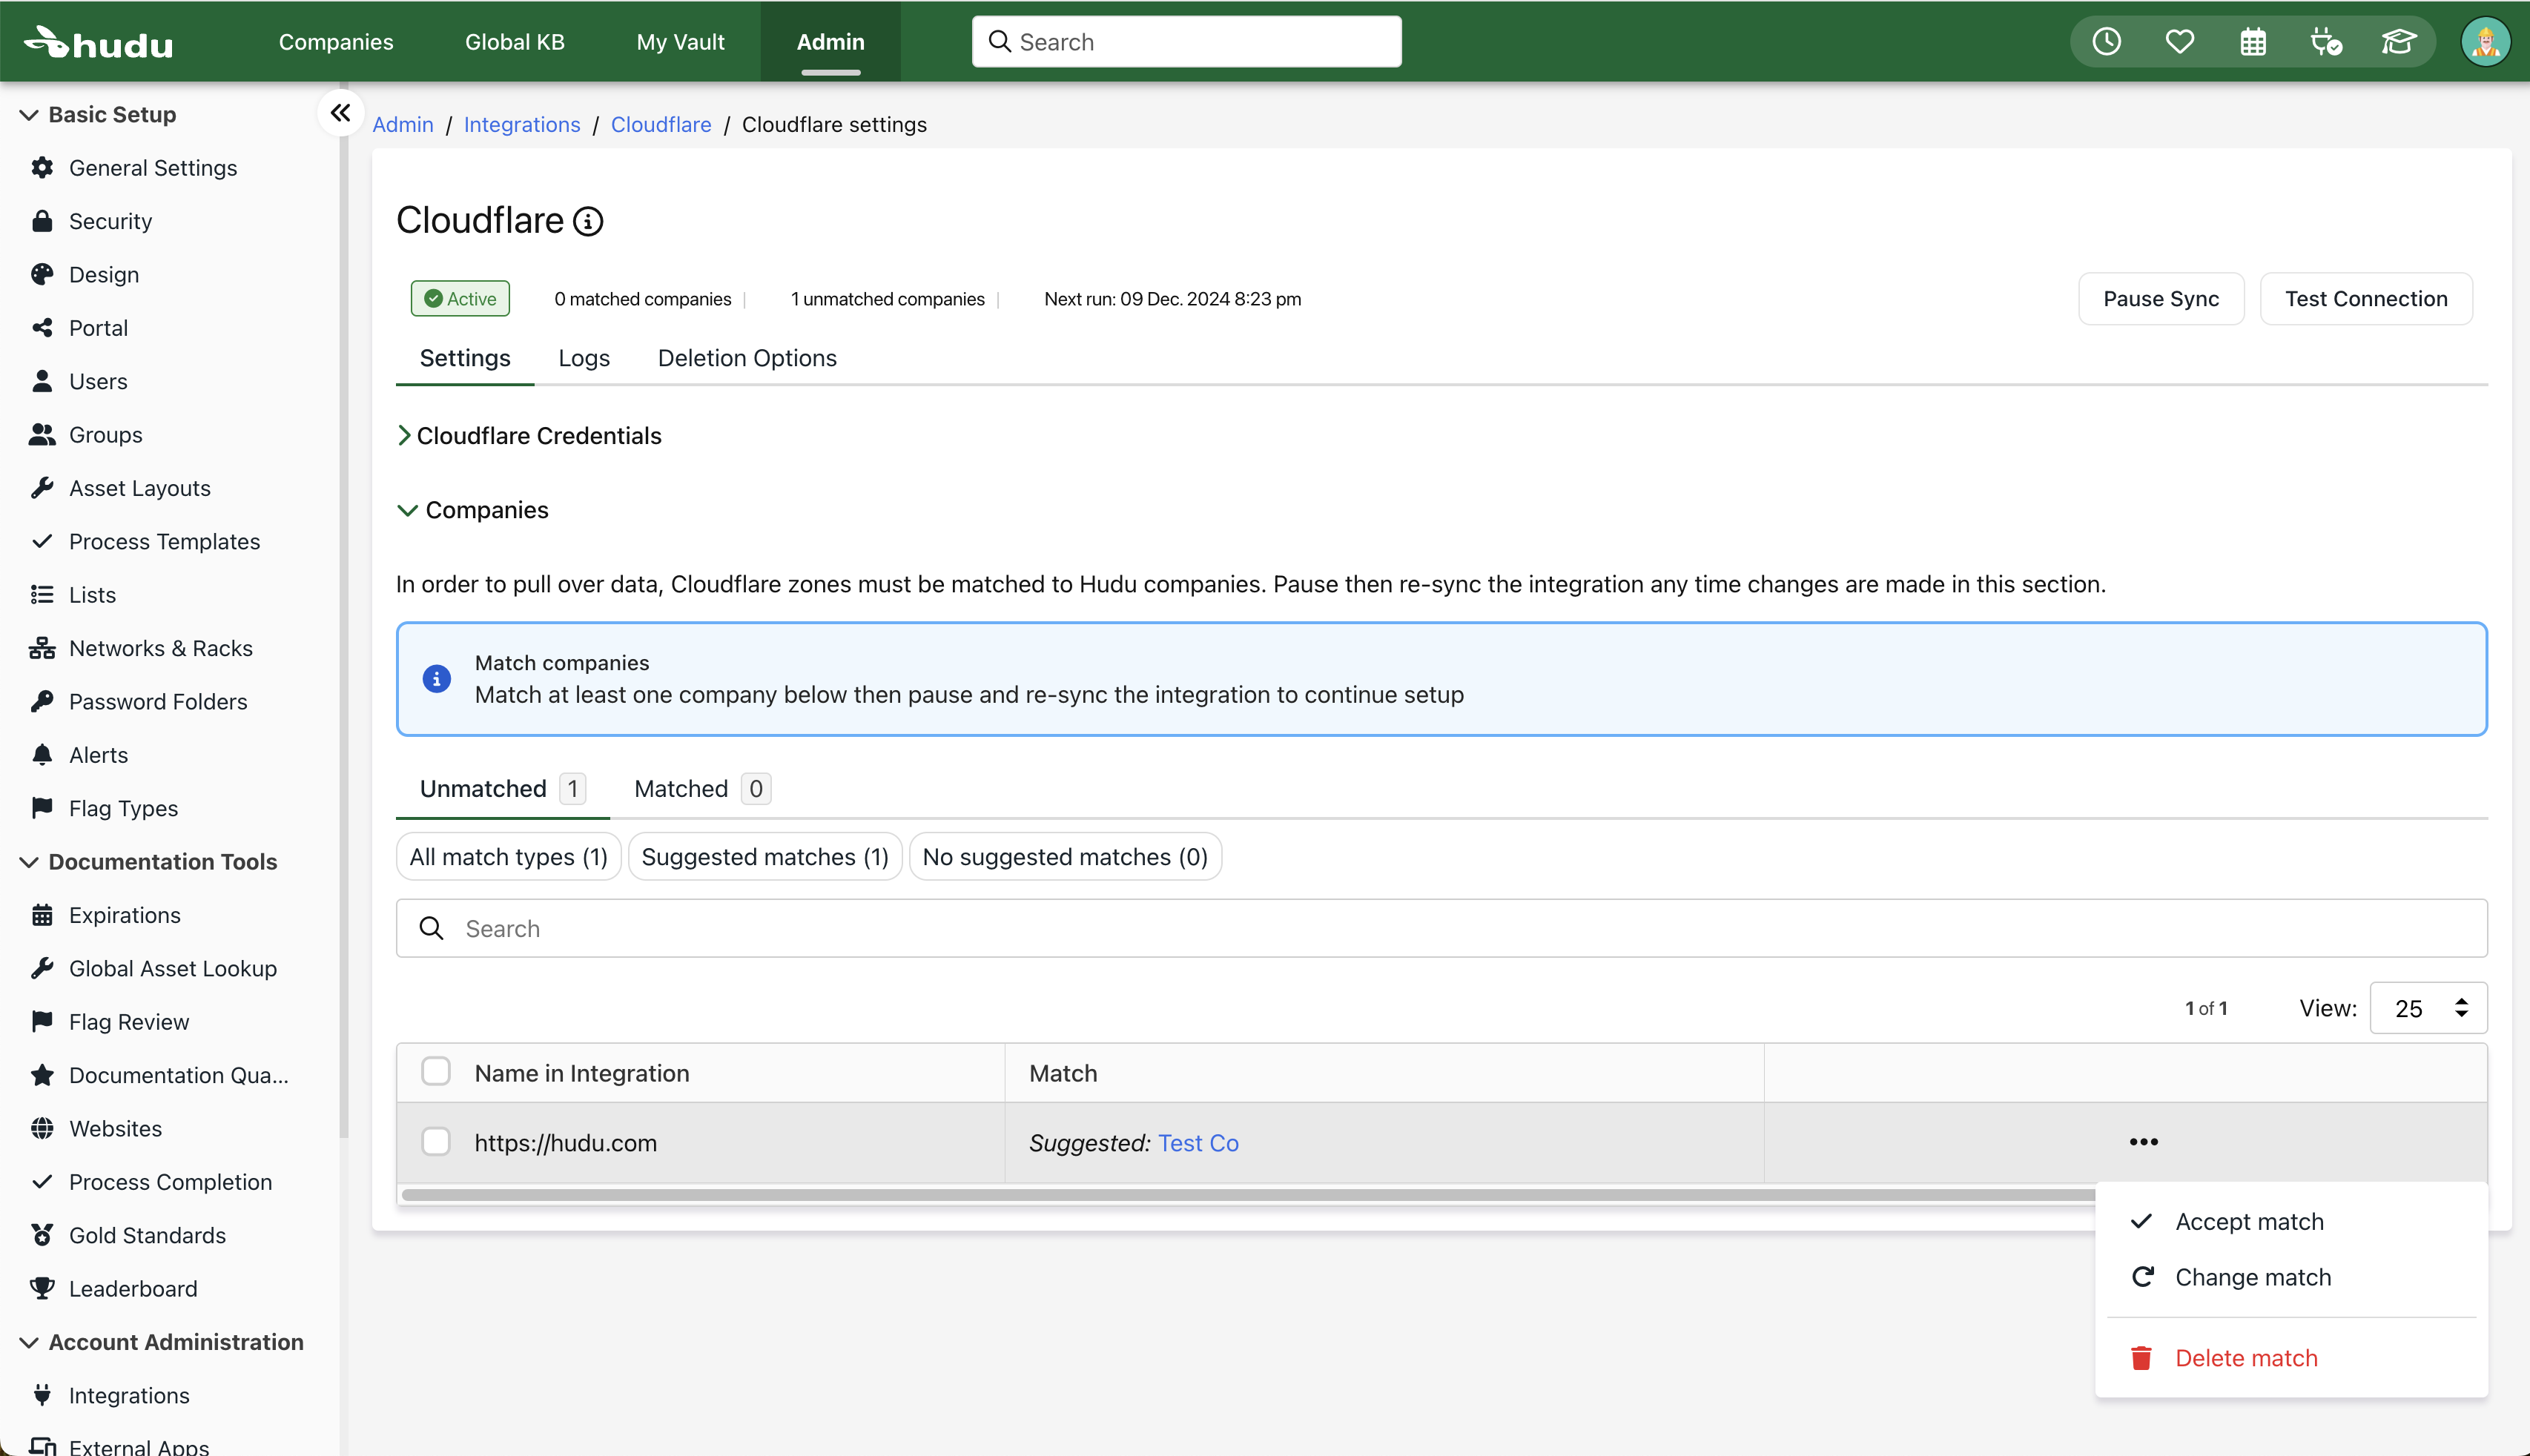Select Accept match from context menu
Viewport: 2530px width, 1456px height.
point(2249,1222)
